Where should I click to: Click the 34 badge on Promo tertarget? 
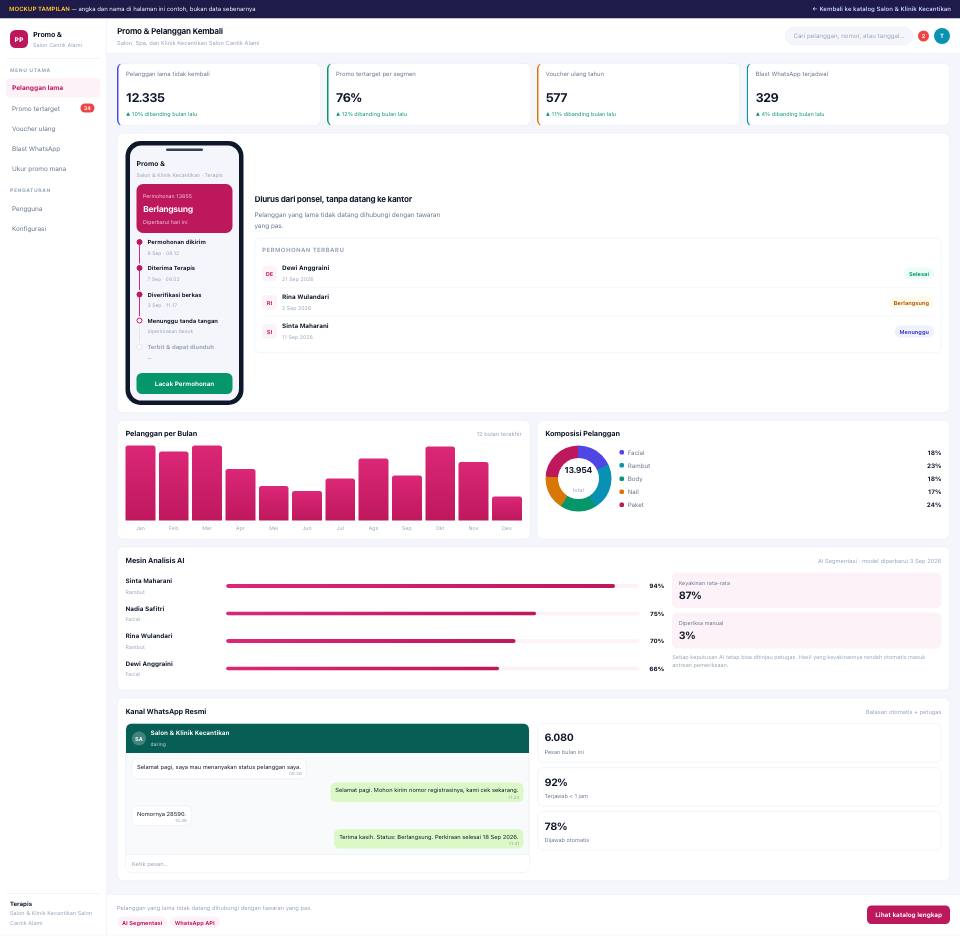click(88, 108)
